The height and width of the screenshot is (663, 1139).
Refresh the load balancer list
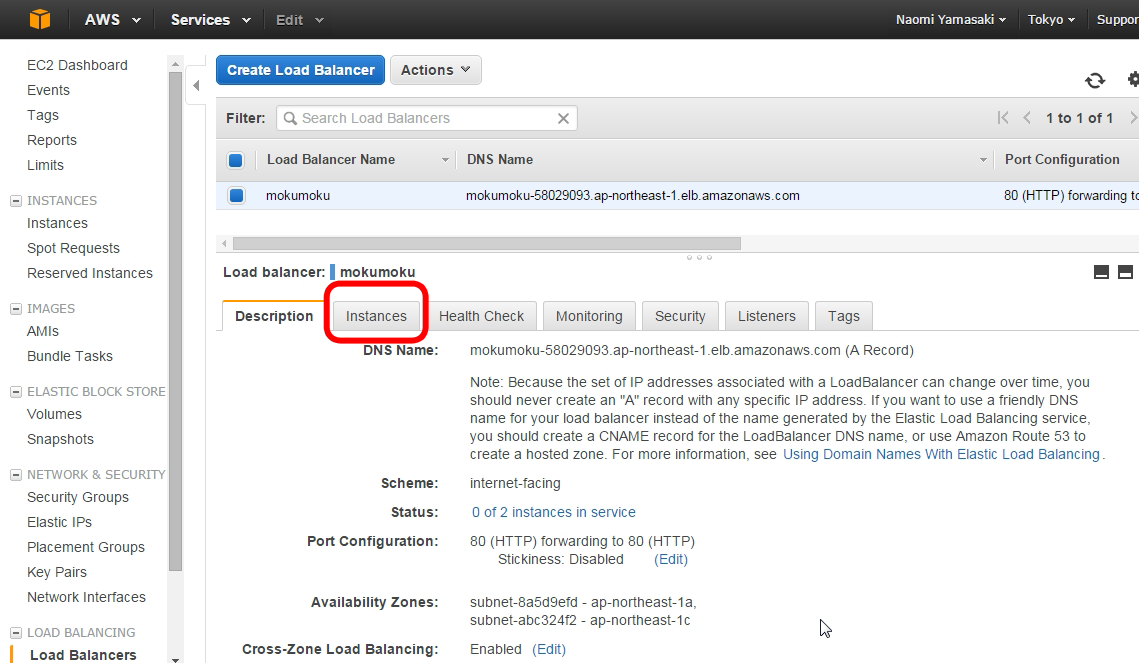[x=1095, y=81]
